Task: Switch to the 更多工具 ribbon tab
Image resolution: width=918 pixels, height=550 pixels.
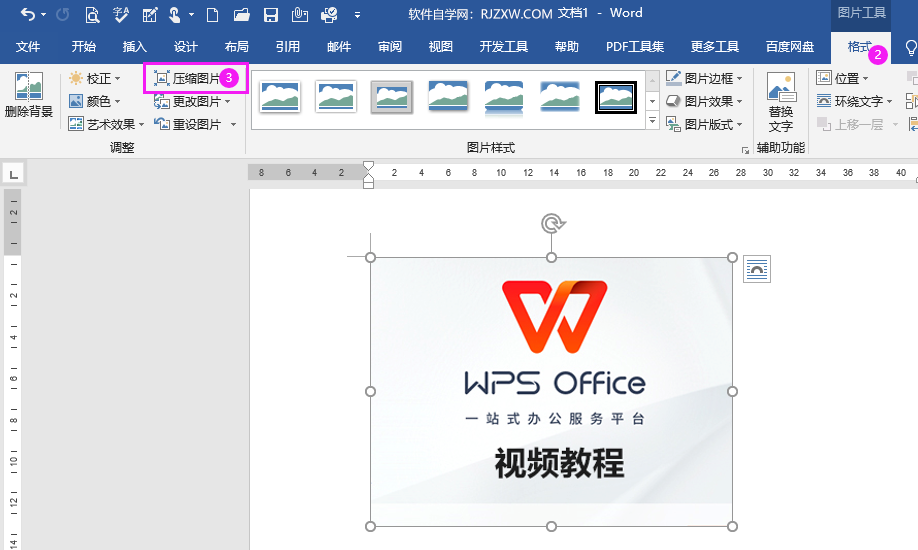Action: [x=715, y=47]
